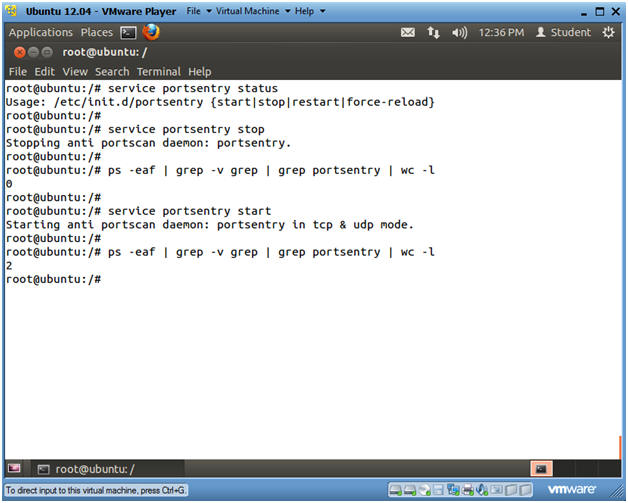
Task: Click "Stopping anti portscan daemon" output line
Action: click(148, 143)
